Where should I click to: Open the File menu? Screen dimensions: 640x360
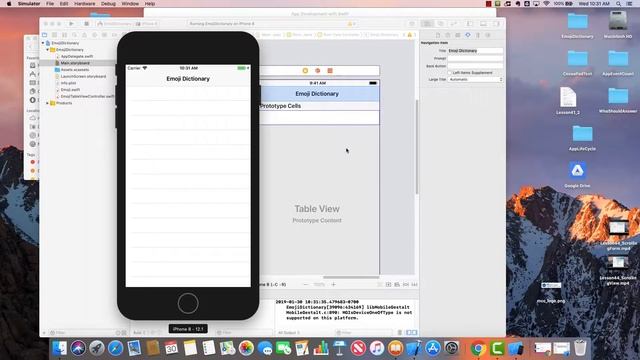(x=50, y=4)
